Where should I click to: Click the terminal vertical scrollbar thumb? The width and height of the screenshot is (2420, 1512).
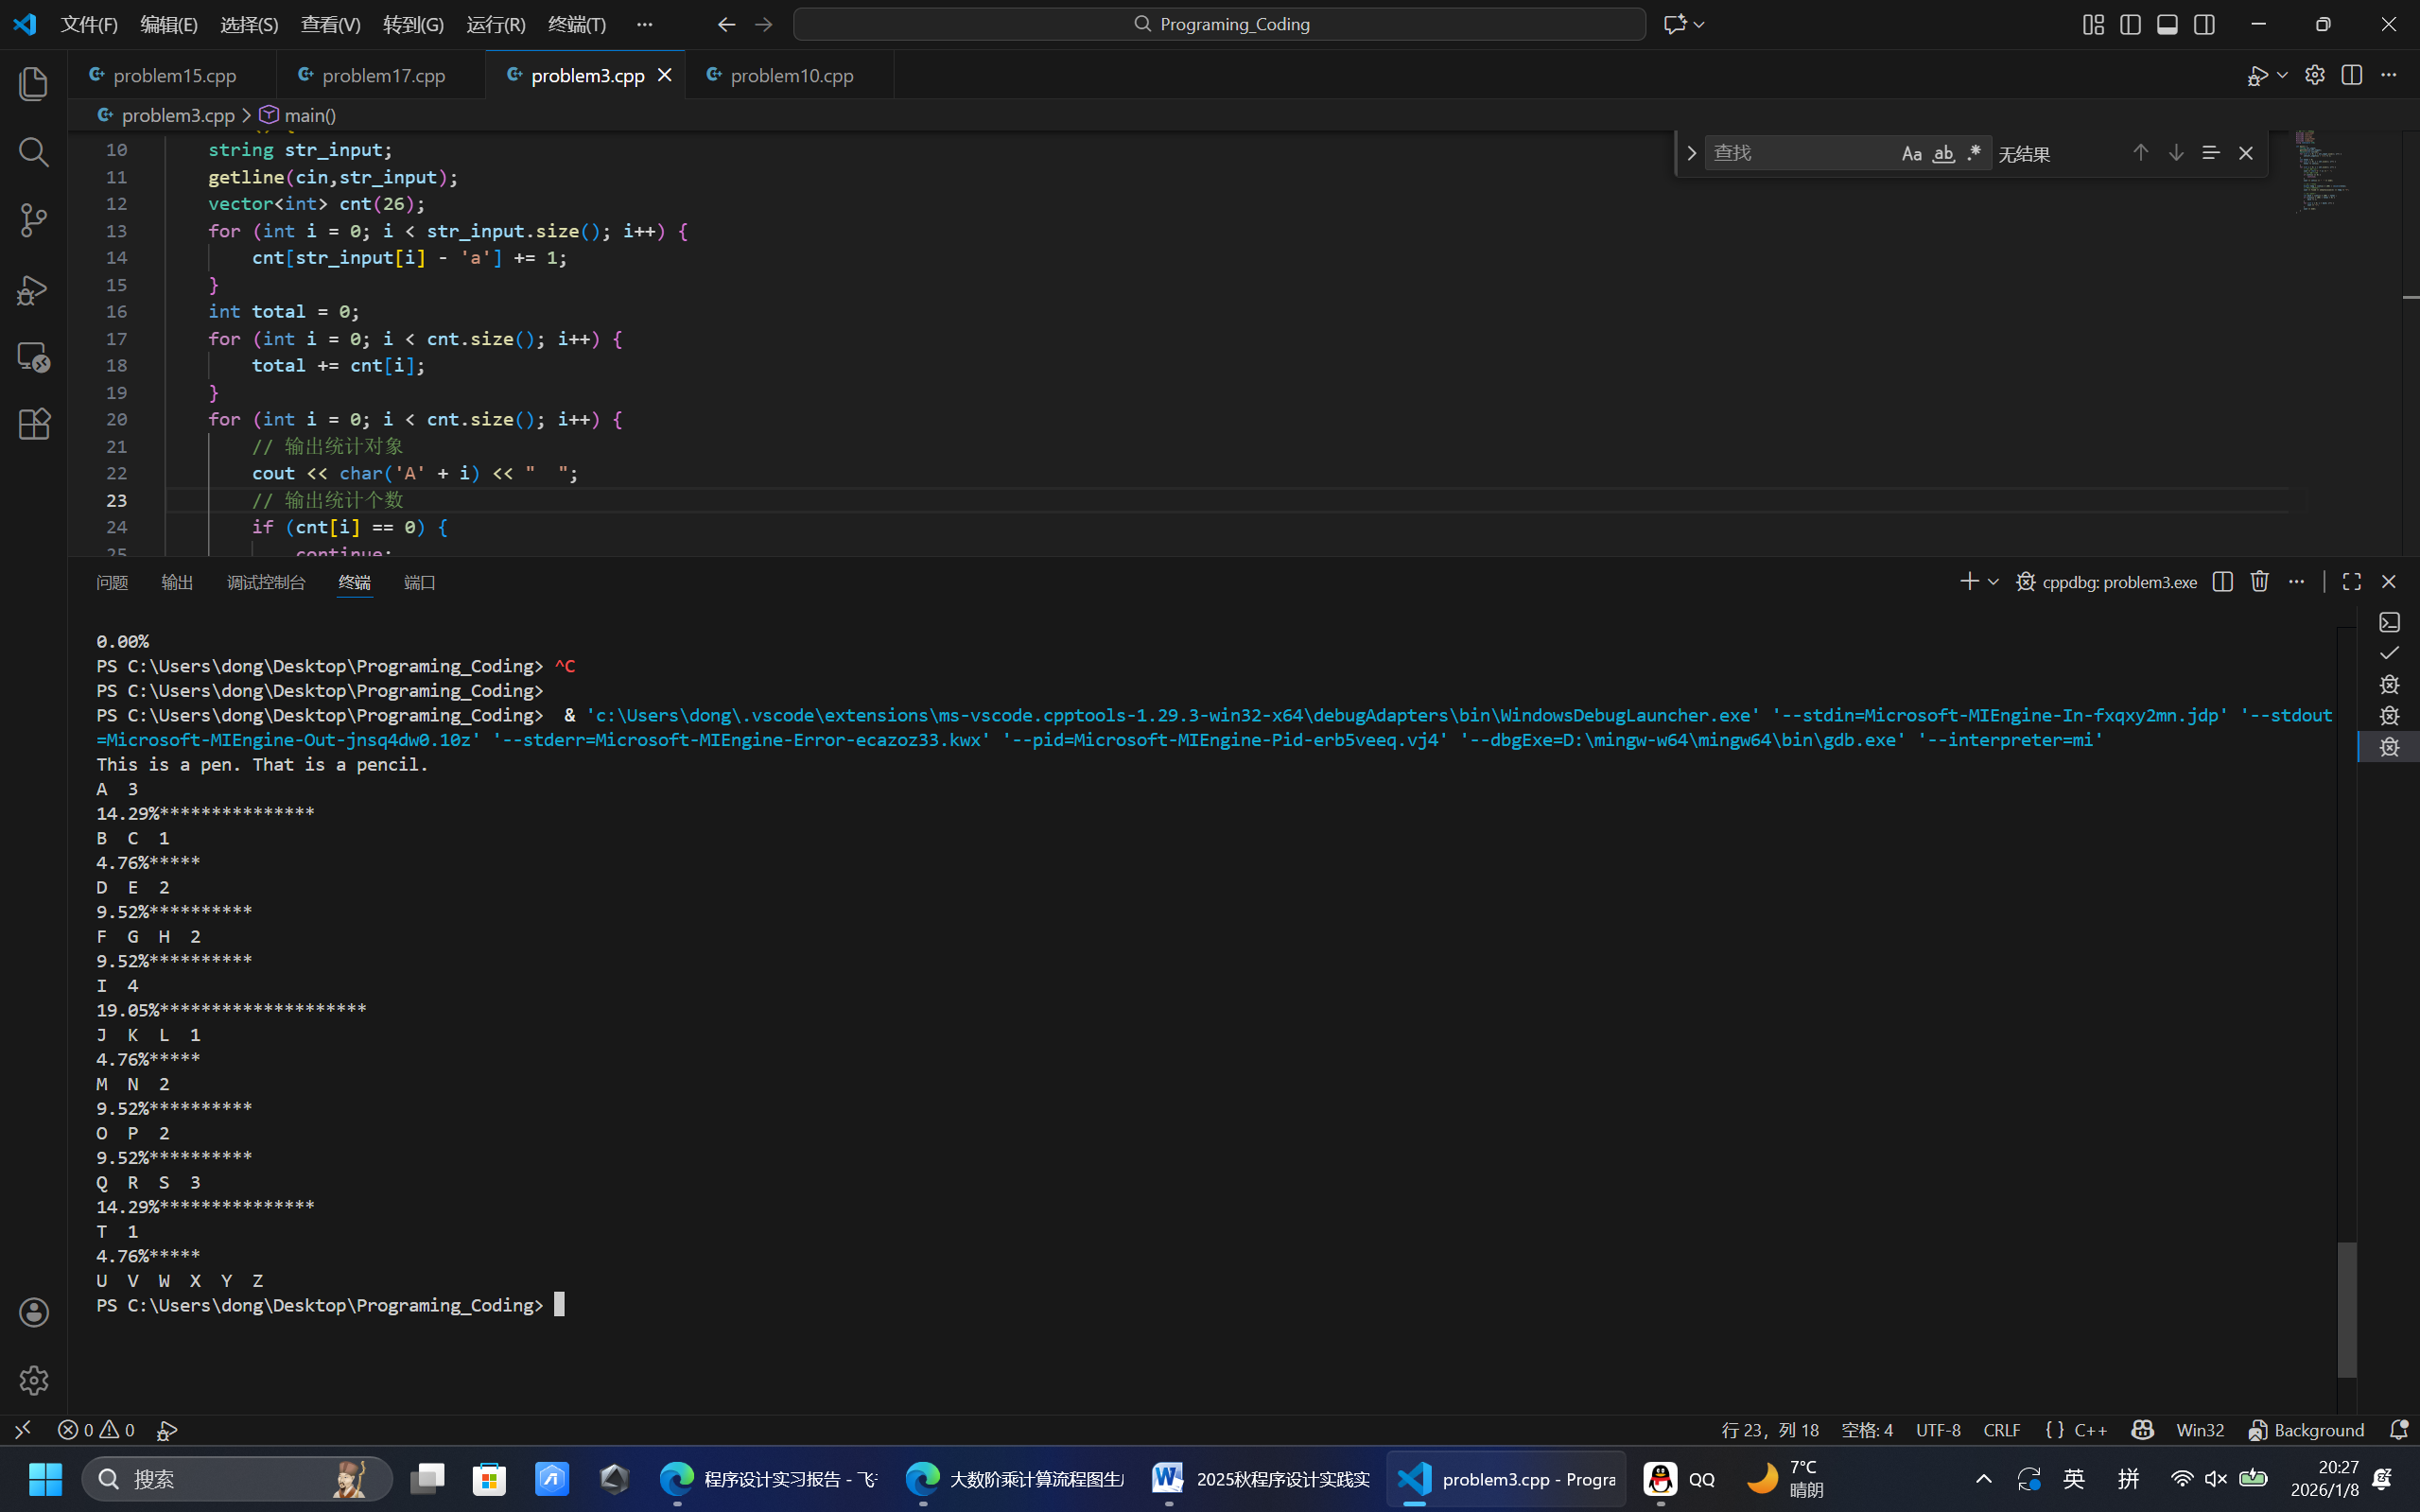pos(2346,1309)
